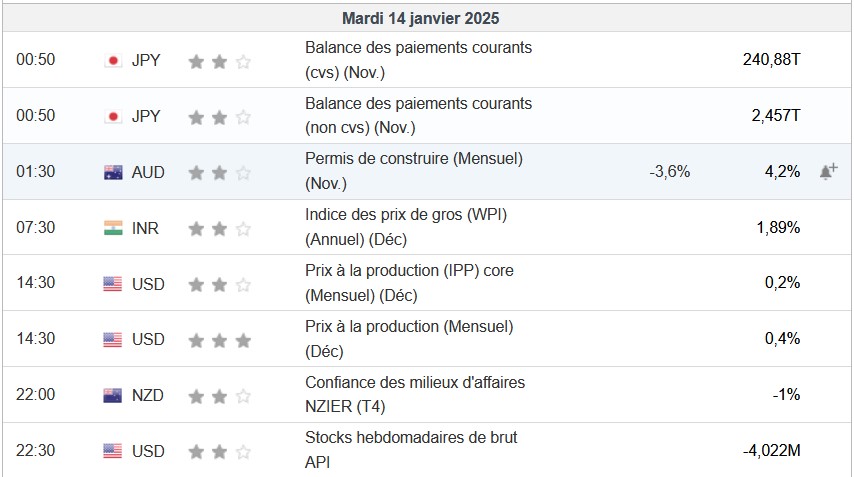Click the alert bell icon on AUD row
The width and height of the screenshot is (854, 477).
click(x=828, y=171)
